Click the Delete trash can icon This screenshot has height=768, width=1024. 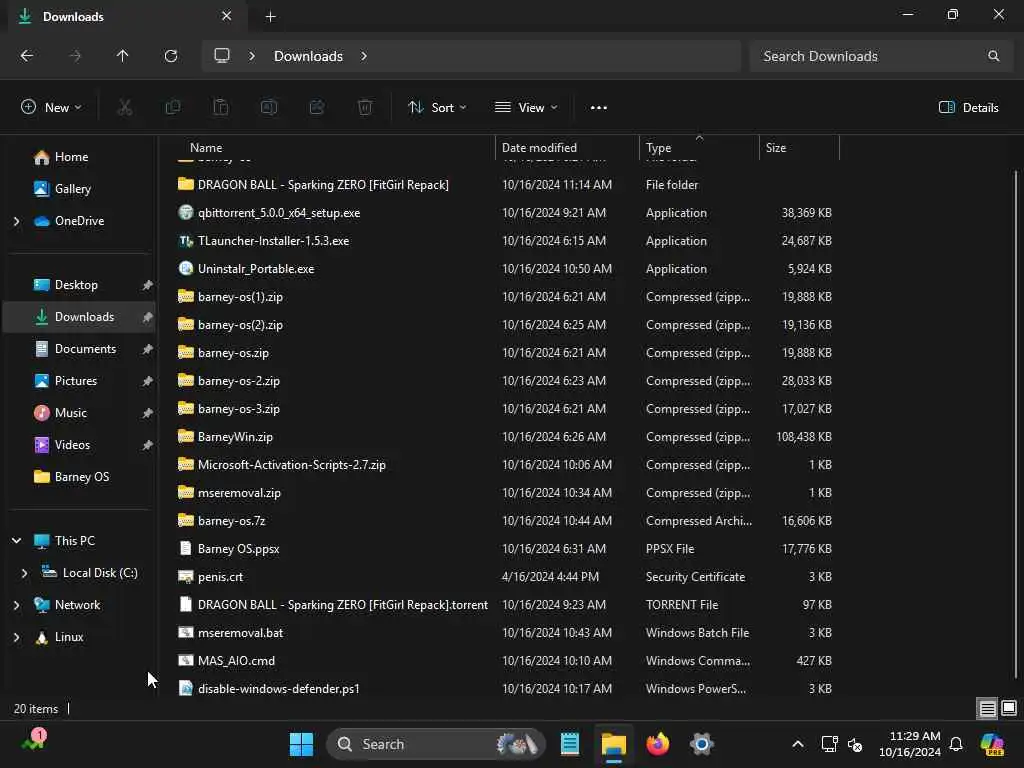click(x=365, y=108)
